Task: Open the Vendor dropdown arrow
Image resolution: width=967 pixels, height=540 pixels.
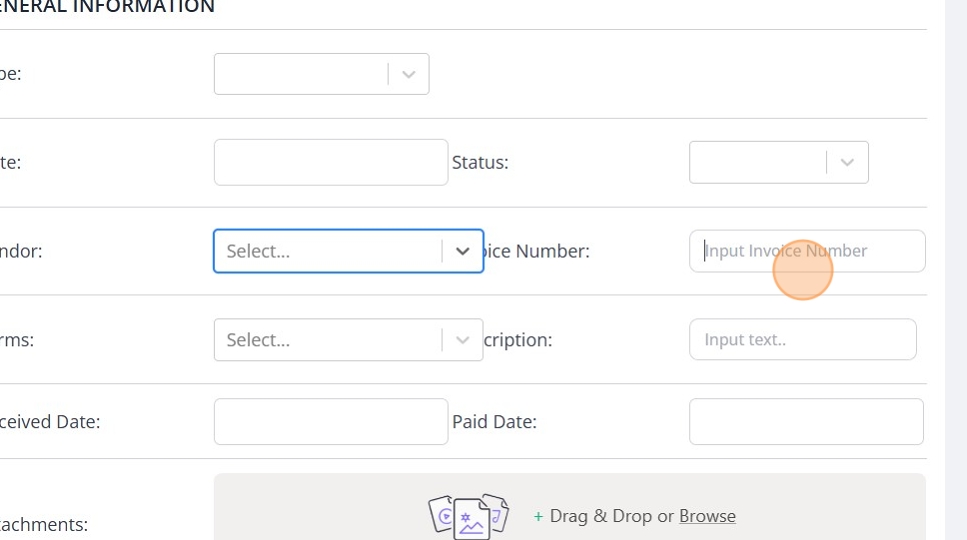Action: click(462, 251)
